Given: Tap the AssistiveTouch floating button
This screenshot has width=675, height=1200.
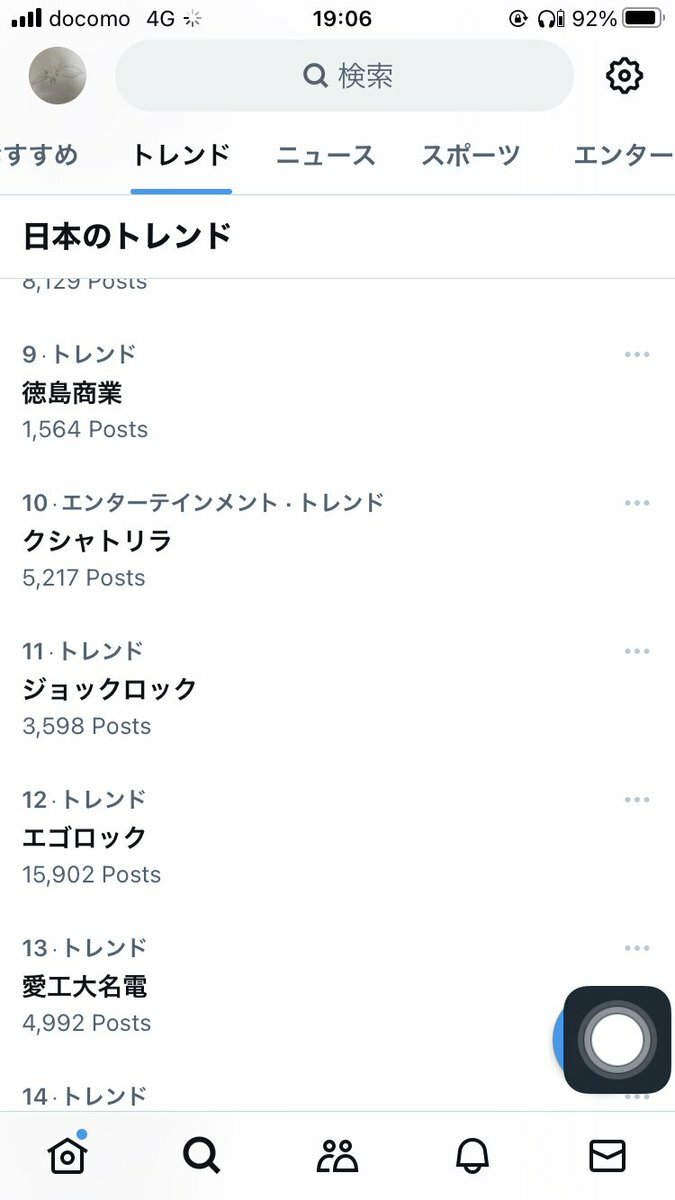Looking at the screenshot, I should pos(617,1040).
